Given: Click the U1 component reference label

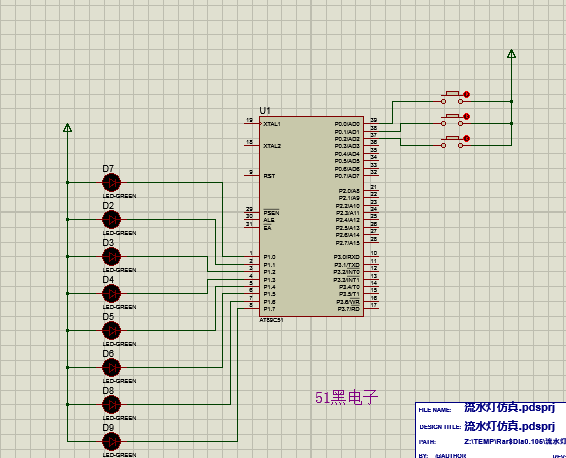Looking at the screenshot, I should click(x=265, y=110).
